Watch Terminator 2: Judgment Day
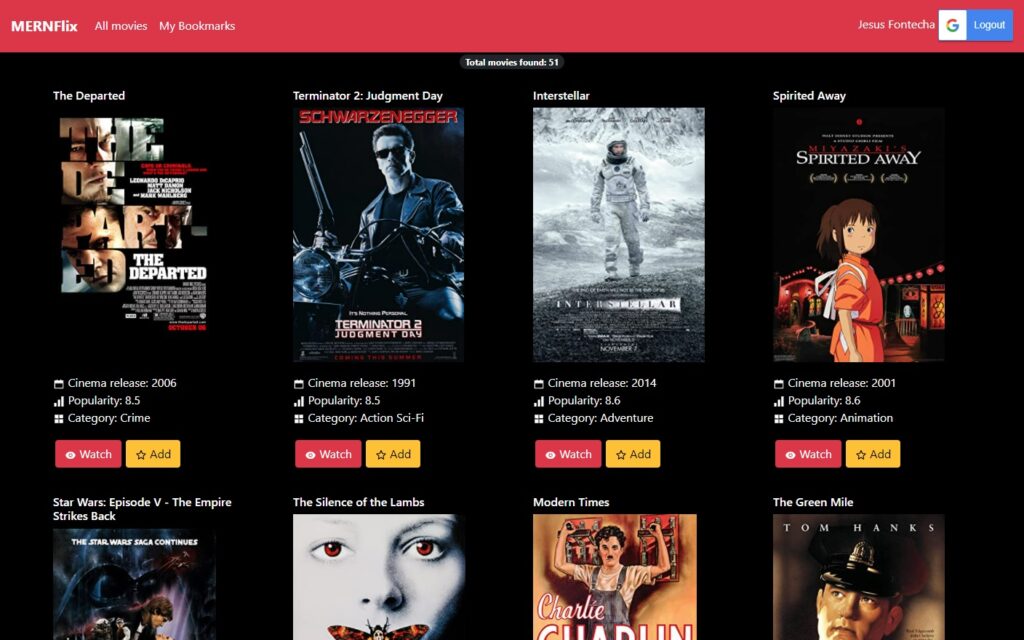 [327, 454]
